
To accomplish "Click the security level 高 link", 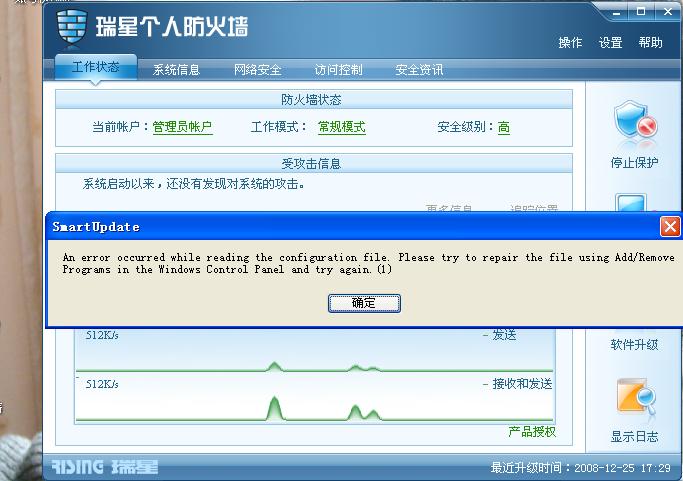I will [504, 127].
